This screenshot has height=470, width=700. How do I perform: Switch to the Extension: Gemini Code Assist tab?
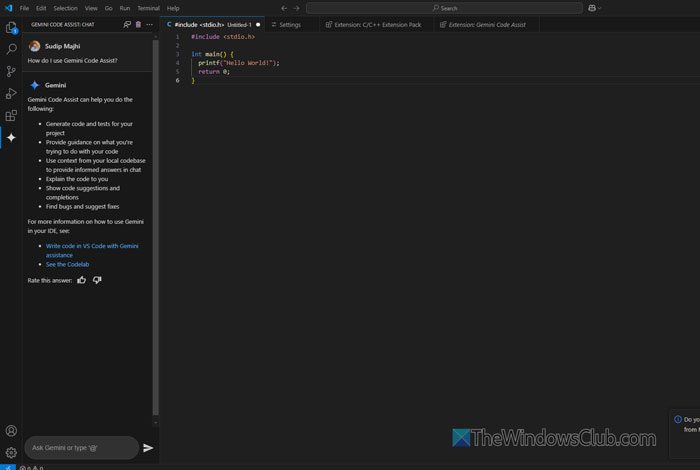486,24
